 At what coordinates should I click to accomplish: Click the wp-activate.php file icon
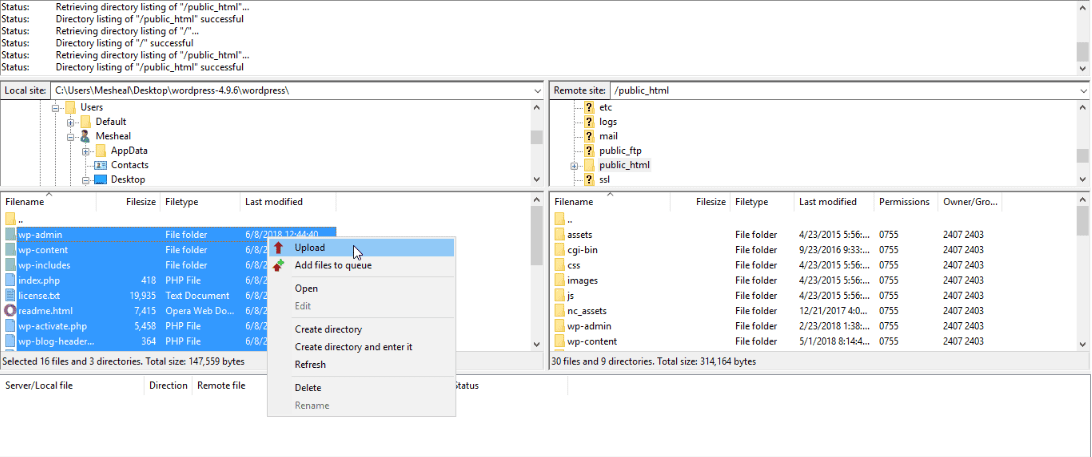(10, 326)
